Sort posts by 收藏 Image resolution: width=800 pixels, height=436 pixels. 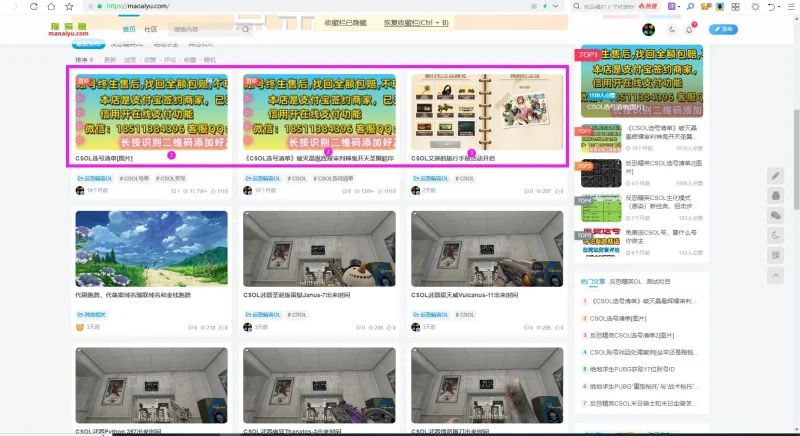[x=190, y=60]
